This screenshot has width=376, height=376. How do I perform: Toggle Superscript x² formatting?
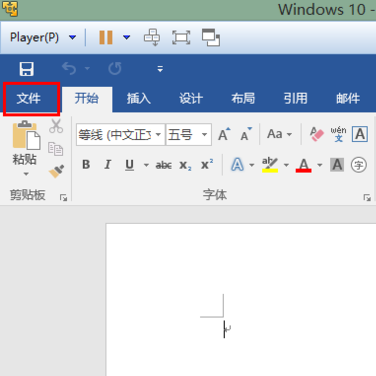click(207, 164)
